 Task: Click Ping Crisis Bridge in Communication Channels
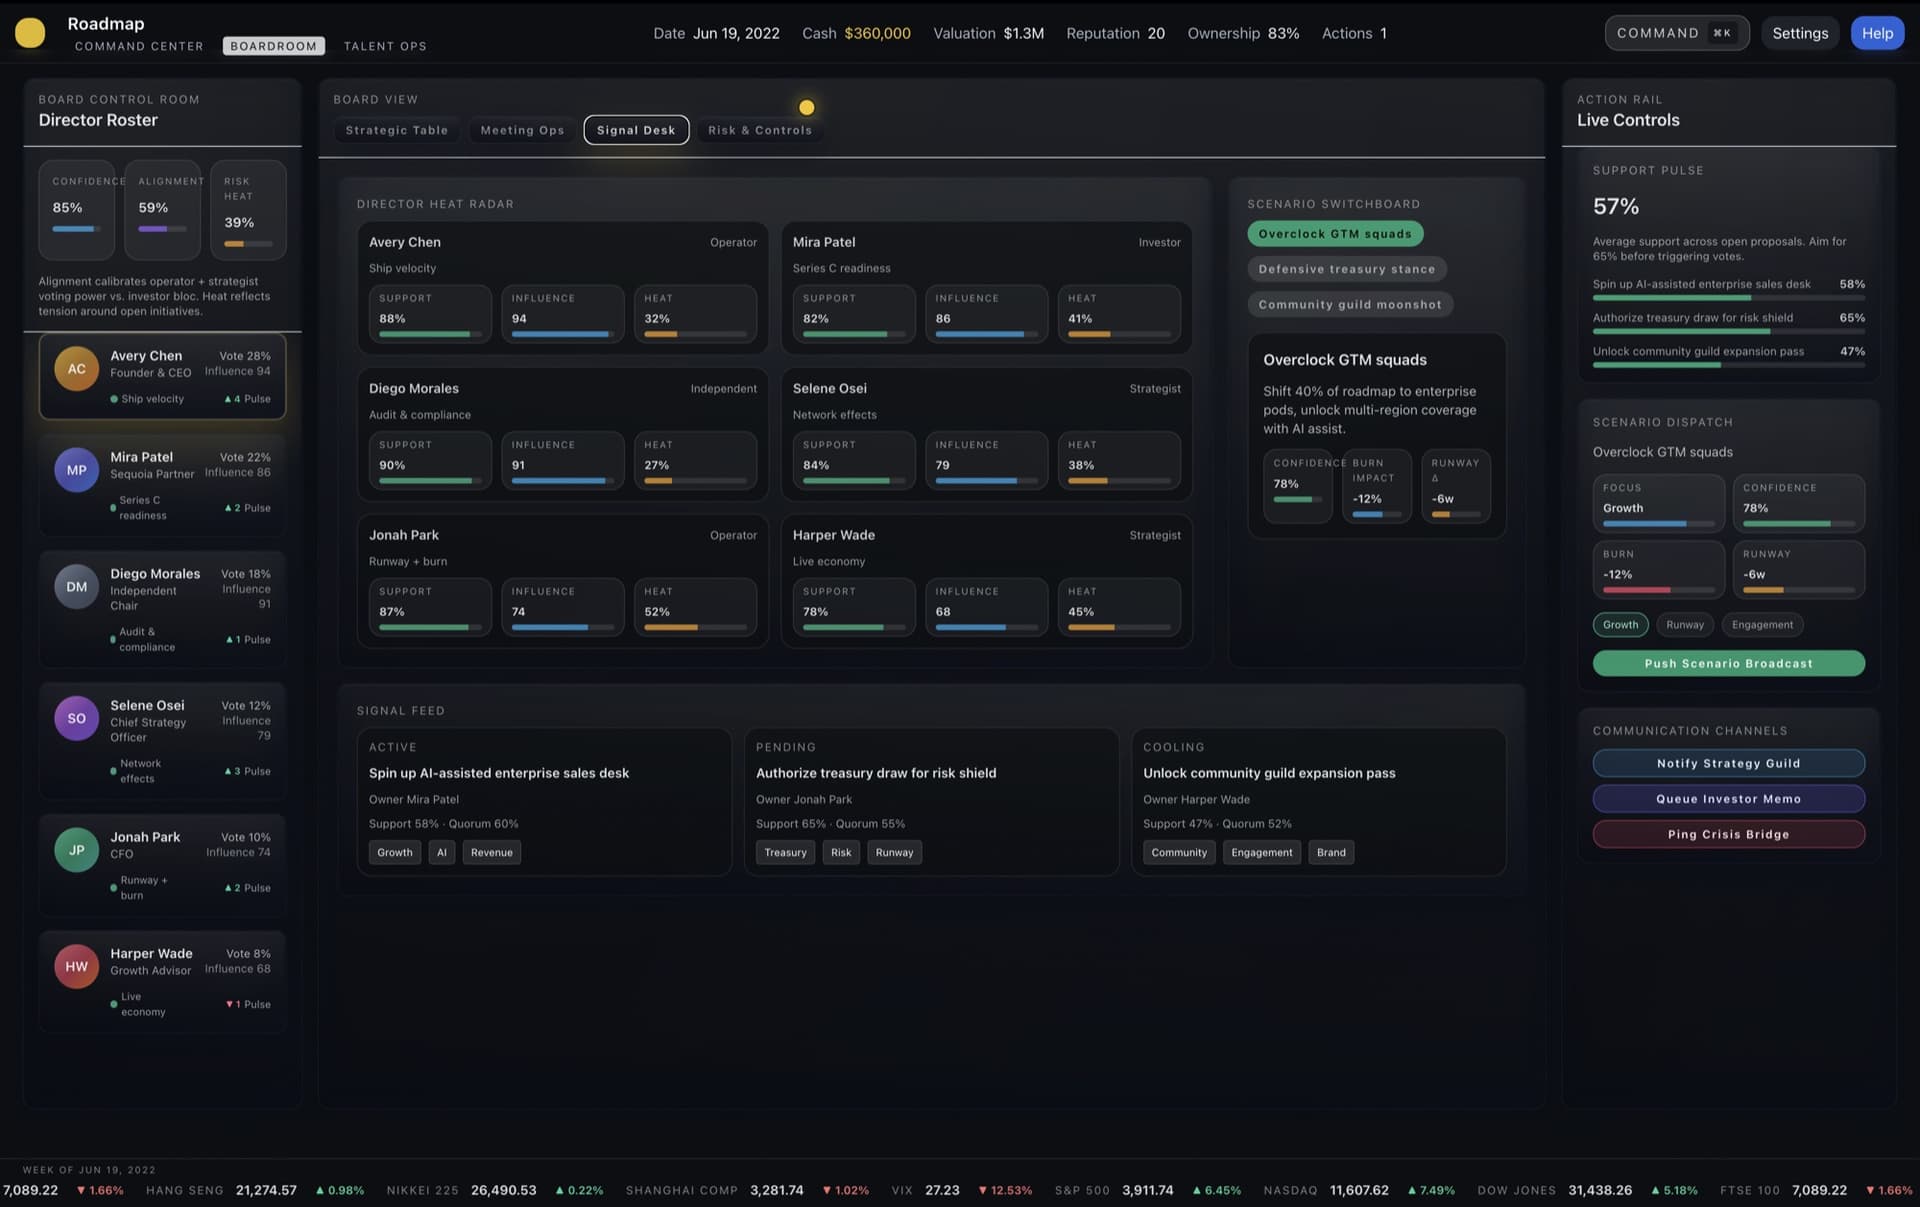pyautogui.click(x=1728, y=834)
